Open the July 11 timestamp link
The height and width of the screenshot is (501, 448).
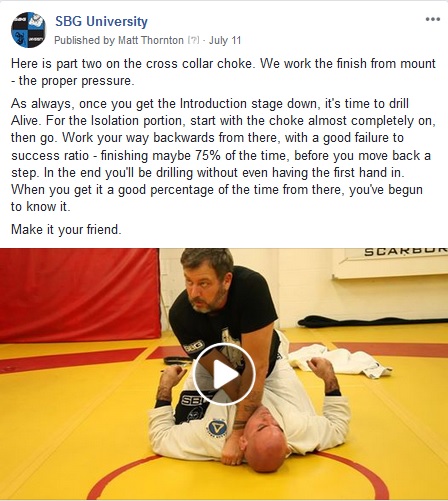pos(225,40)
